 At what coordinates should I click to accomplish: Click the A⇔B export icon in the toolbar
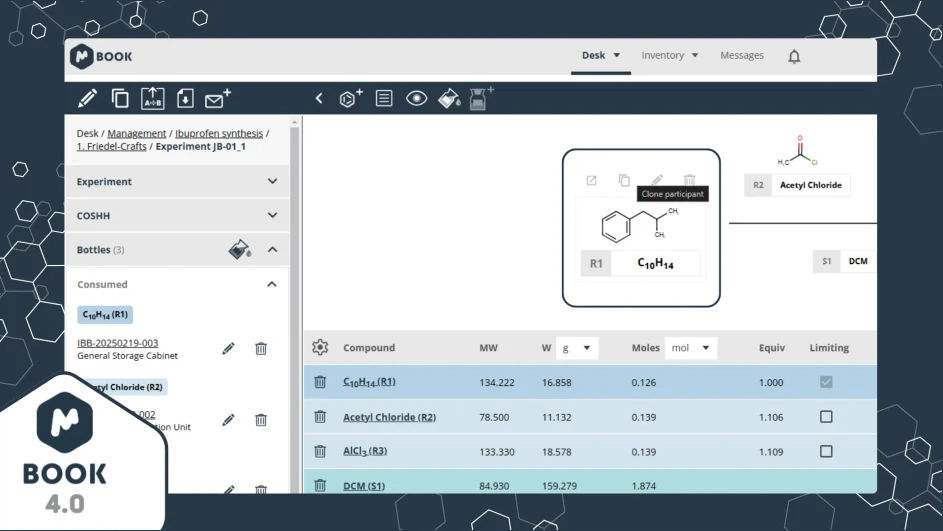coord(153,98)
